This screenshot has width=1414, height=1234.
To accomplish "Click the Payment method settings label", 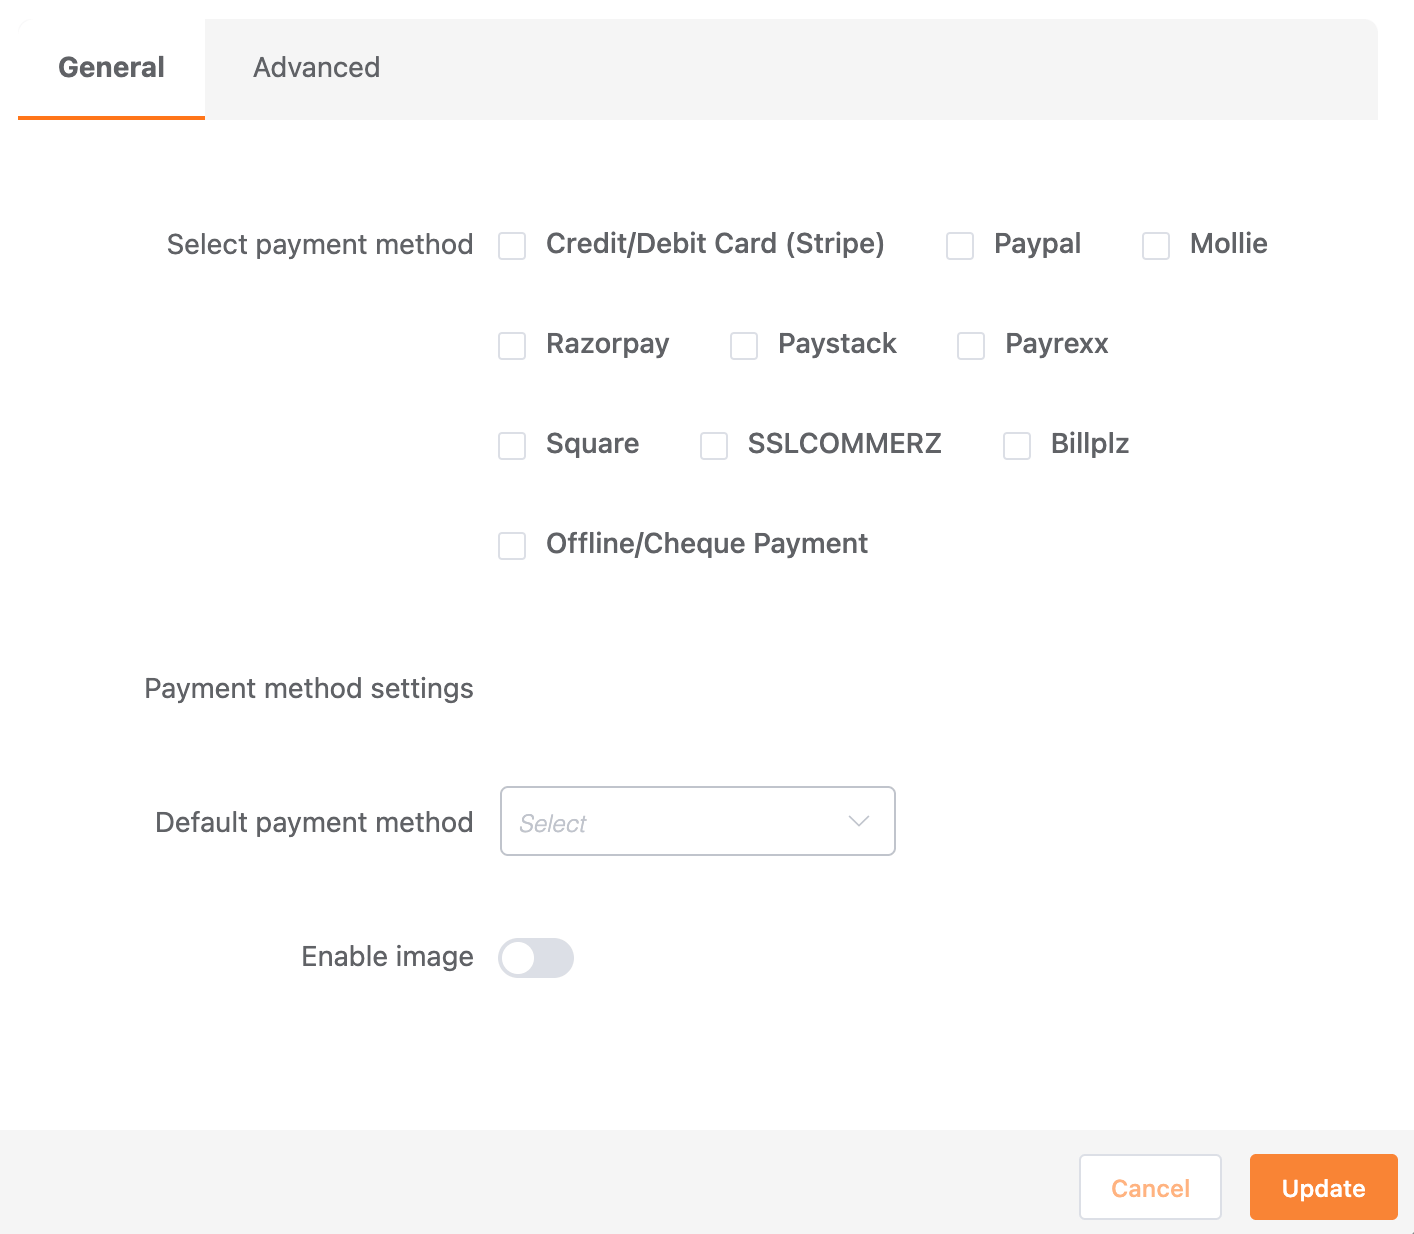I will click(x=309, y=689).
